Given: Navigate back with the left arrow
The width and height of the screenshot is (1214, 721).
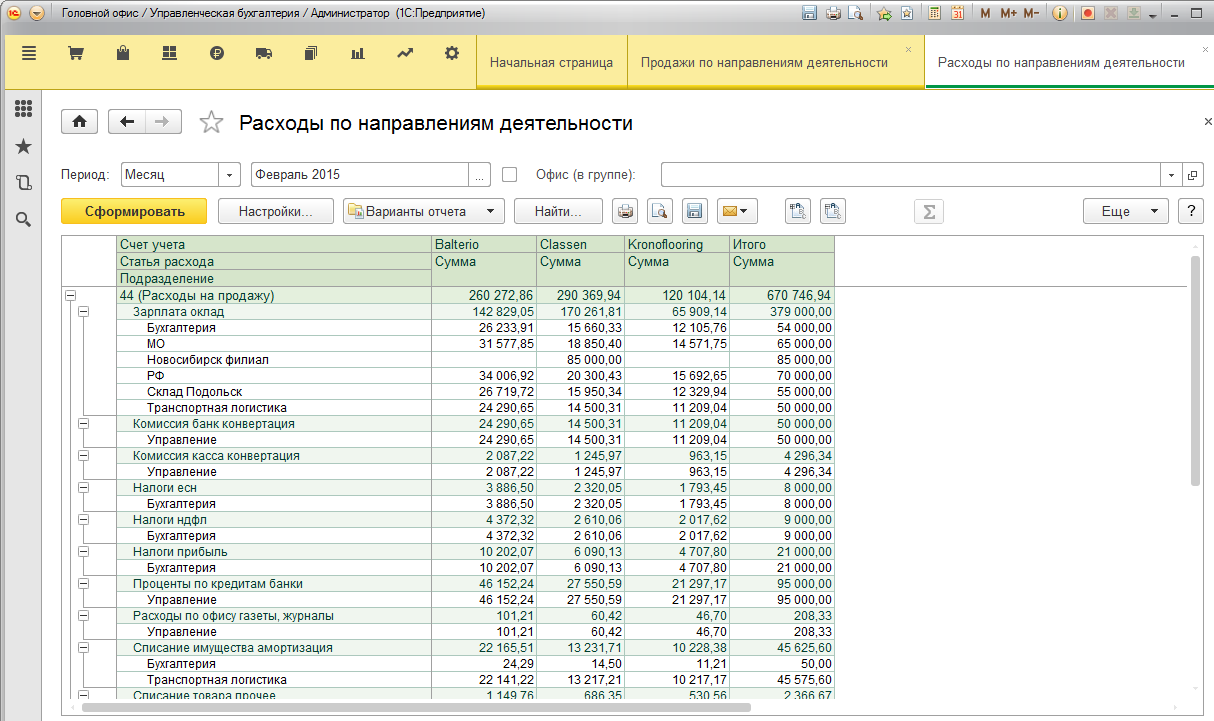Looking at the screenshot, I should (x=126, y=122).
